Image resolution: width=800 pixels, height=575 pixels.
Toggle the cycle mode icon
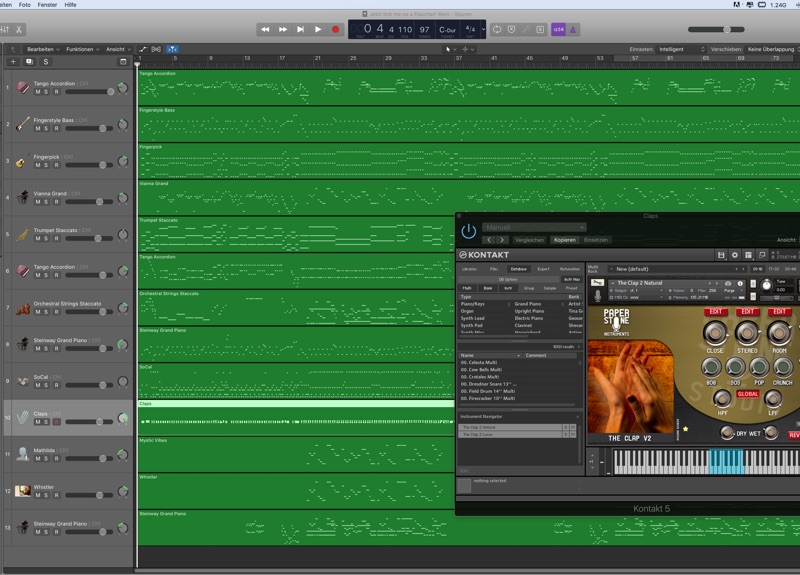point(496,30)
